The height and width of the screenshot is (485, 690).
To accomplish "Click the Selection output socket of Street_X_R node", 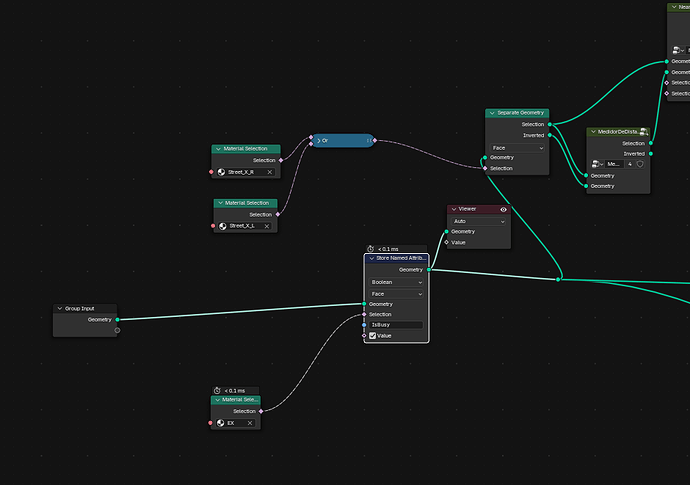I will tap(281, 160).
